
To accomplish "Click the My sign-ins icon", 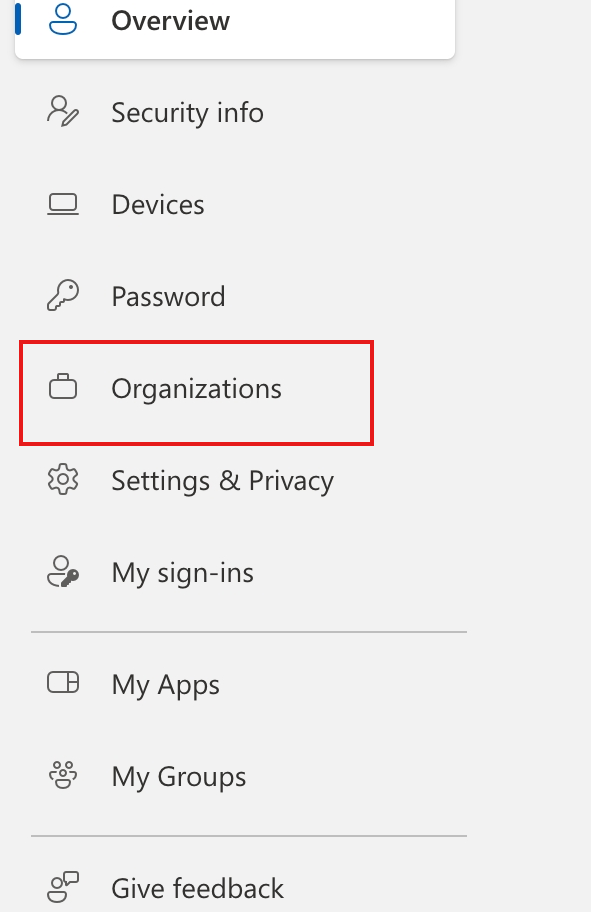I will pos(63,572).
